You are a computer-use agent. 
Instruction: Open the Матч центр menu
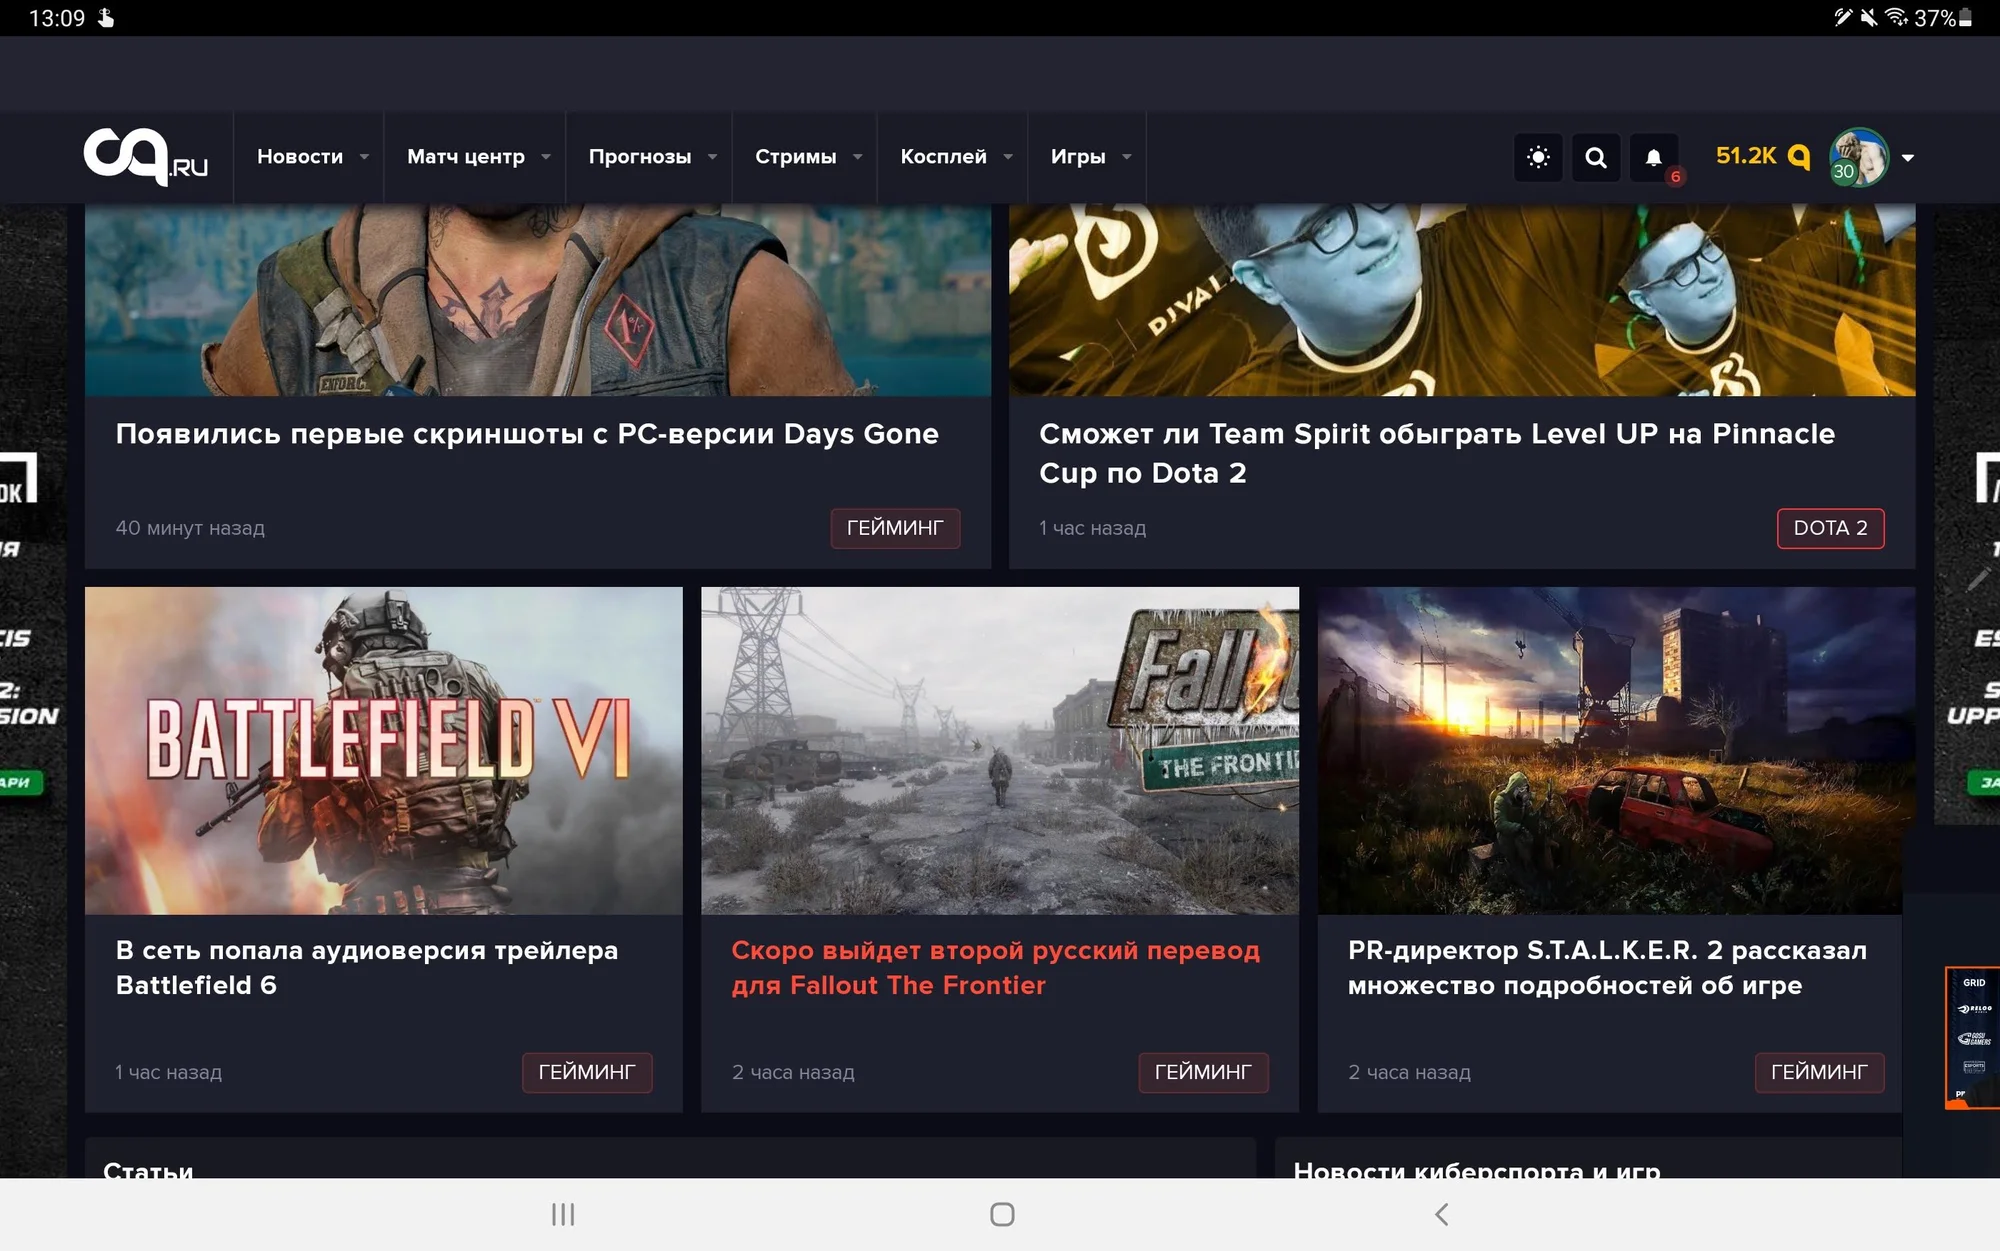coord(466,157)
